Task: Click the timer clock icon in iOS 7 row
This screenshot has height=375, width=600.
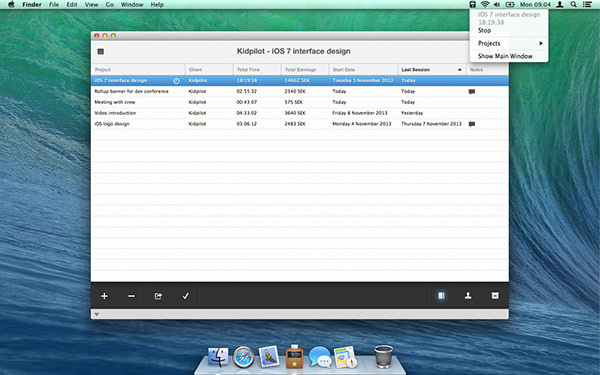Action: (x=176, y=81)
